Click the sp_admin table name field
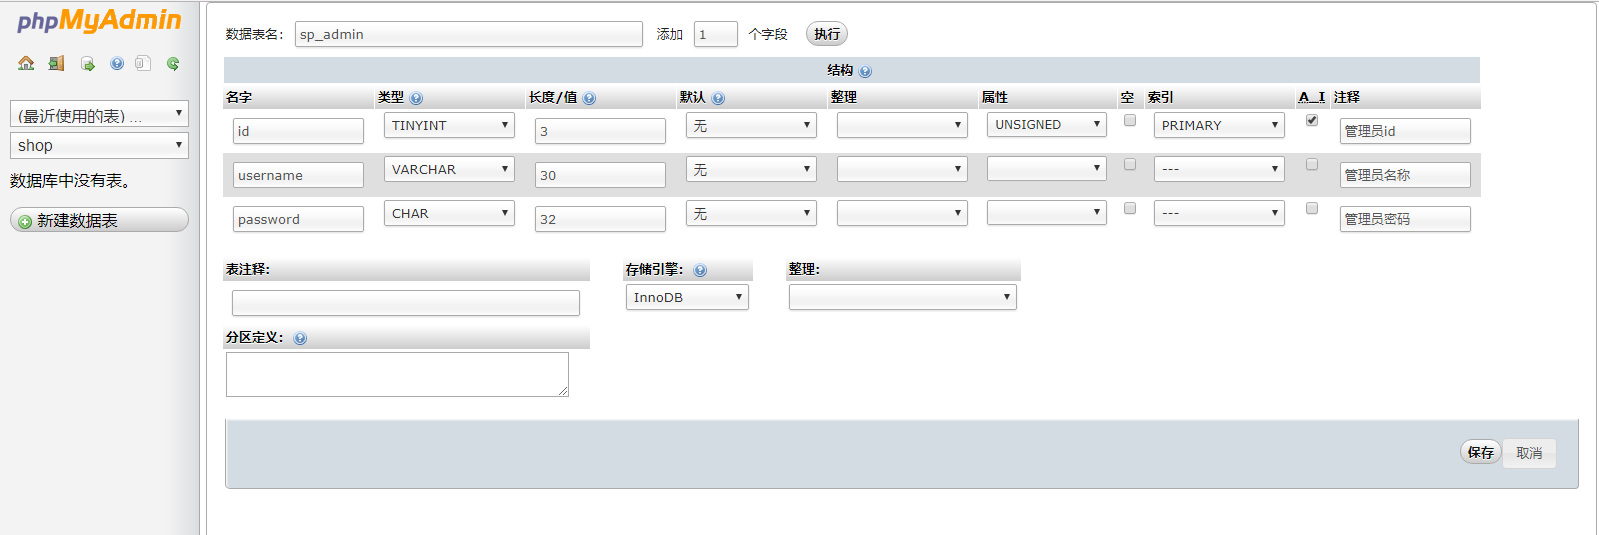This screenshot has height=535, width=1599. pos(469,34)
